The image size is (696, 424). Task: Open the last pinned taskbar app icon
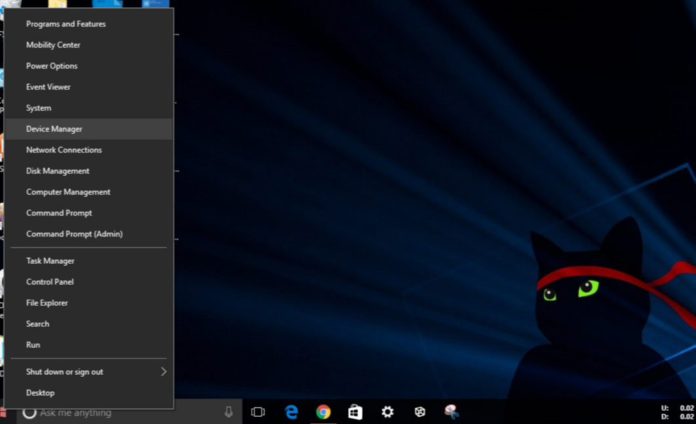451,412
